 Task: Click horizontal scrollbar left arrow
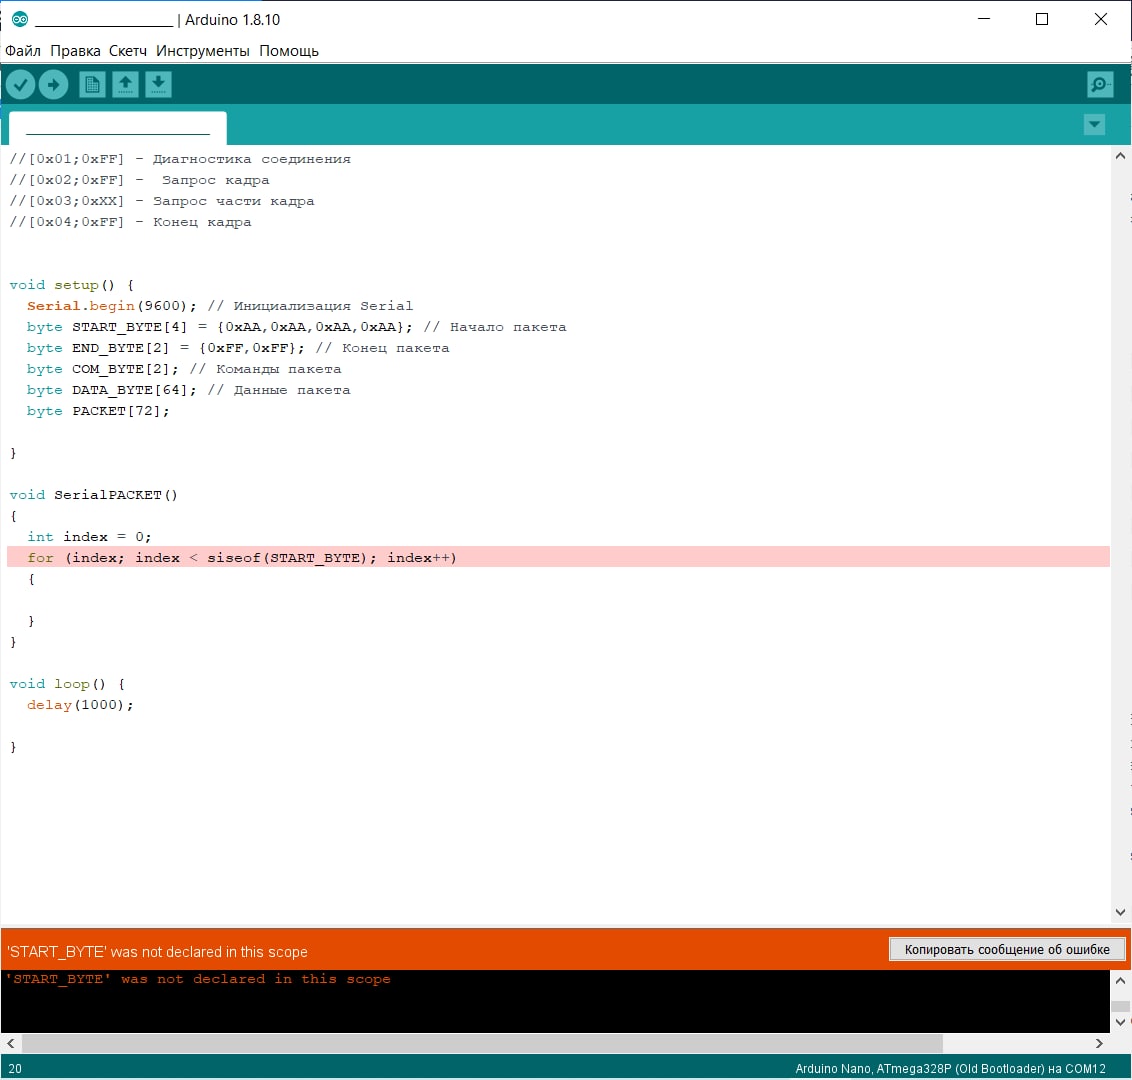[x=11, y=1043]
